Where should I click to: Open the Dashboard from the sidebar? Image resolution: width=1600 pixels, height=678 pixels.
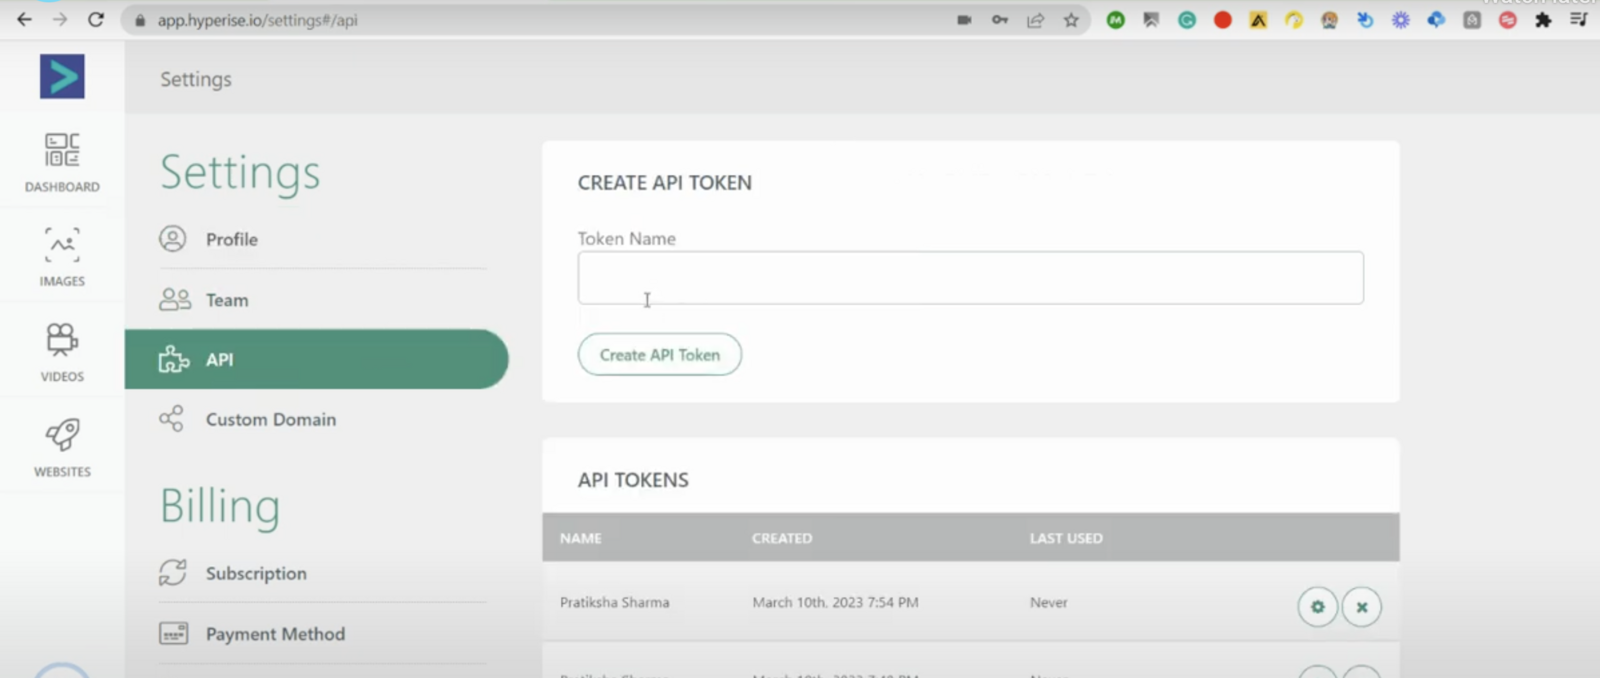(x=62, y=162)
